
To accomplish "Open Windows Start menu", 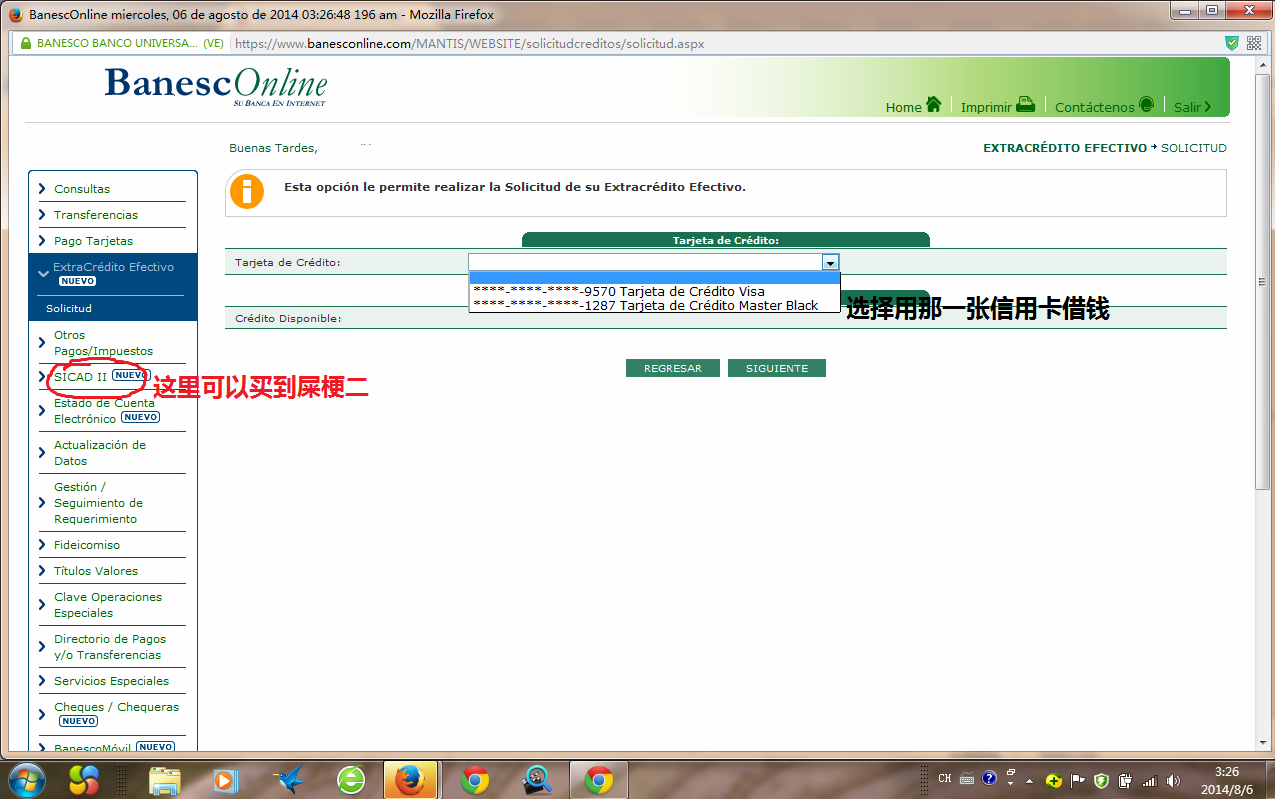I will (x=27, y=779).
